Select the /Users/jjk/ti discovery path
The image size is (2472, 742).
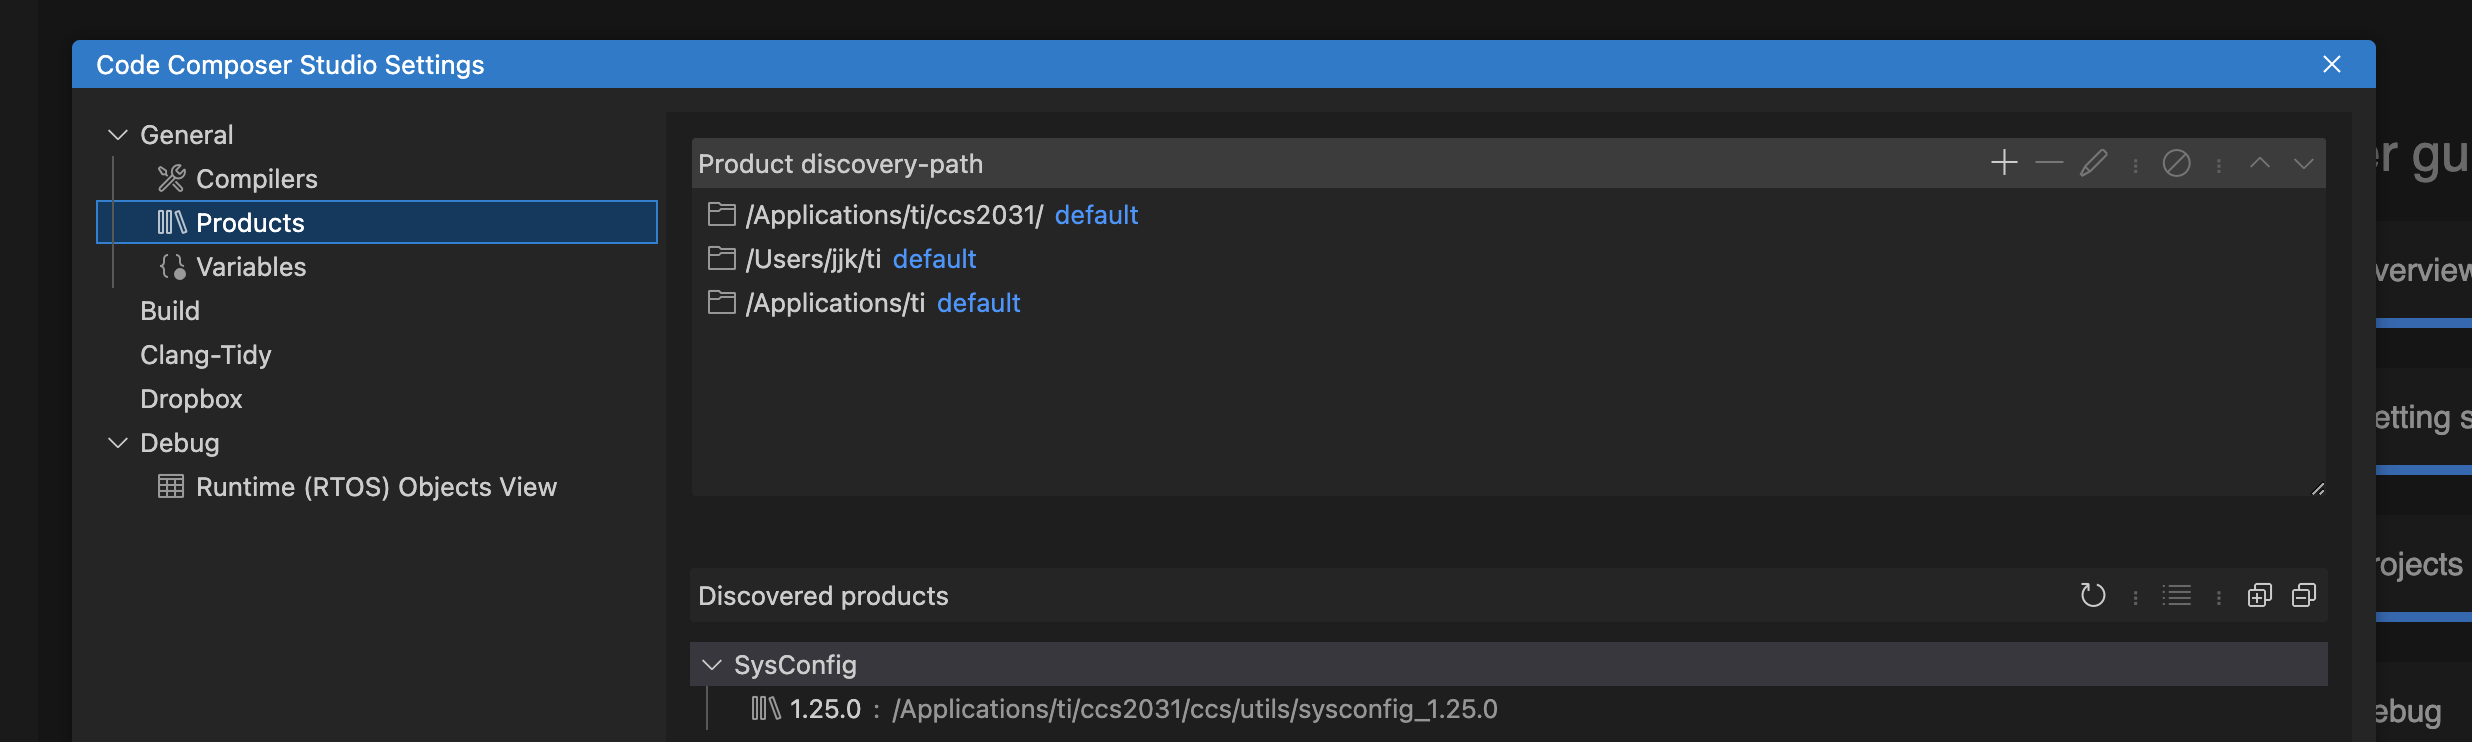(x=813, y=259)
